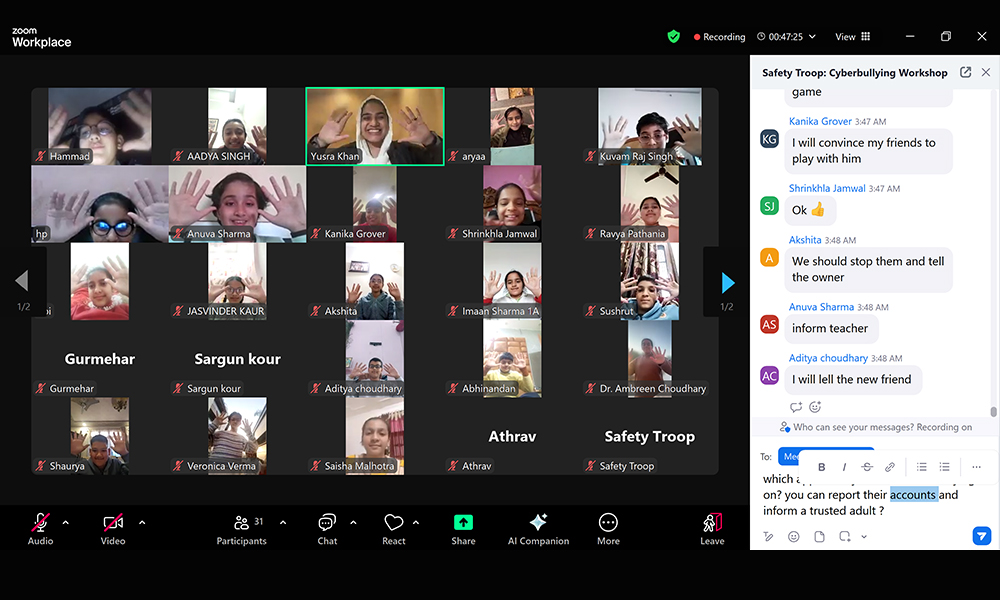Apply bold formatting to chat text
This screenshot has height=600, width=1000.
point(821,467)
